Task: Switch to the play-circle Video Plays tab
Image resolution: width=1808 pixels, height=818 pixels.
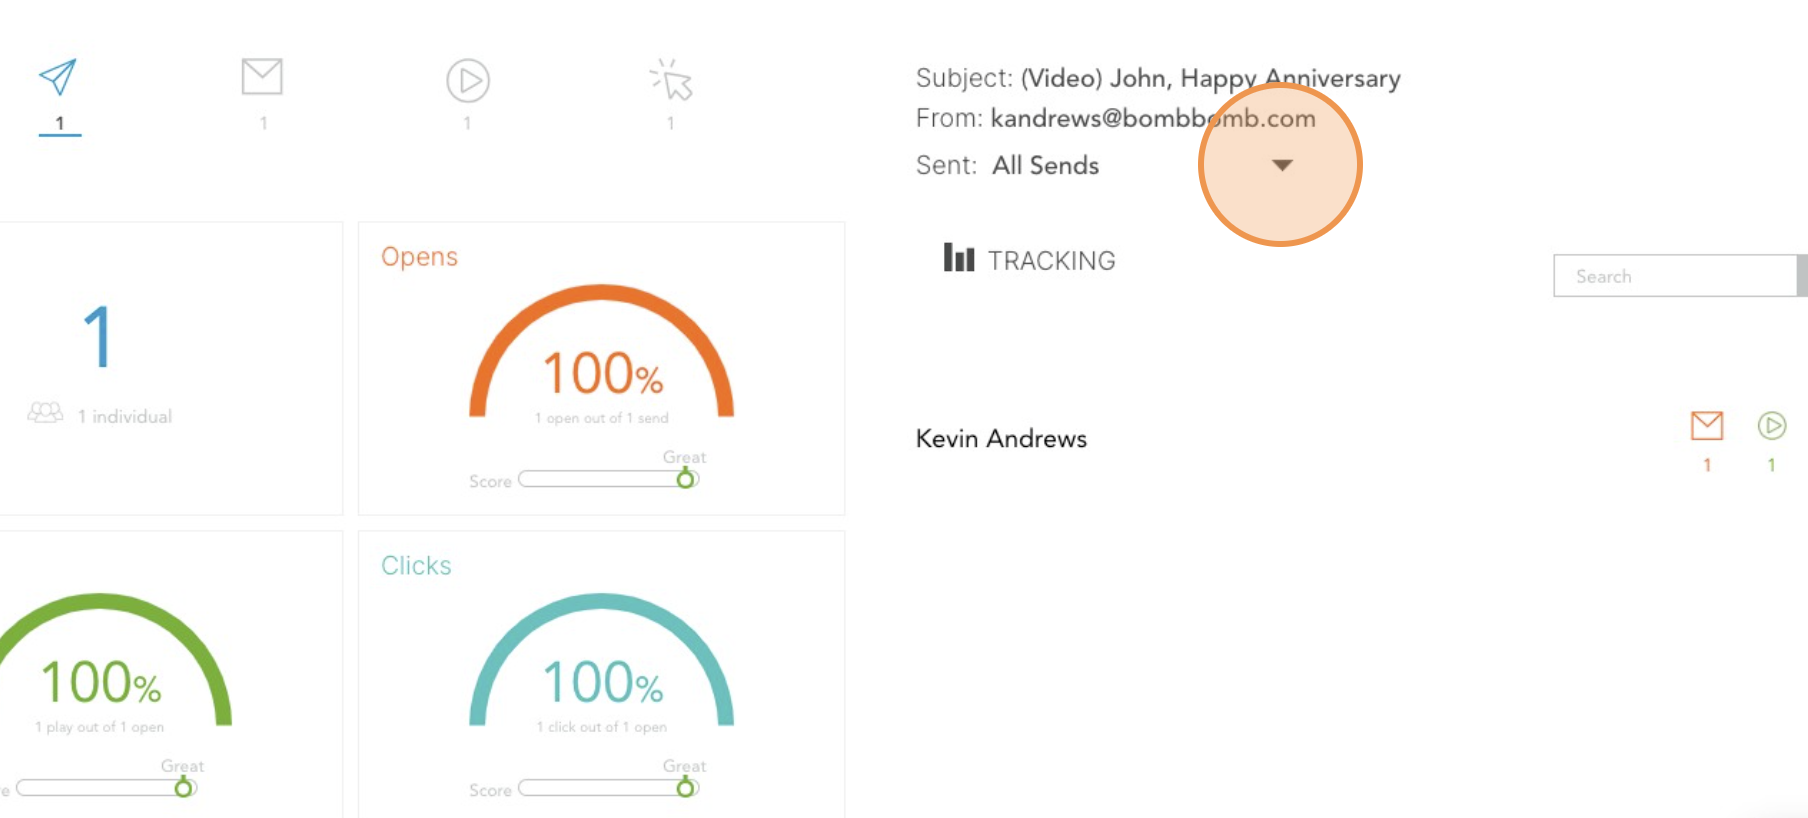Action: click(x=467, y=81)
